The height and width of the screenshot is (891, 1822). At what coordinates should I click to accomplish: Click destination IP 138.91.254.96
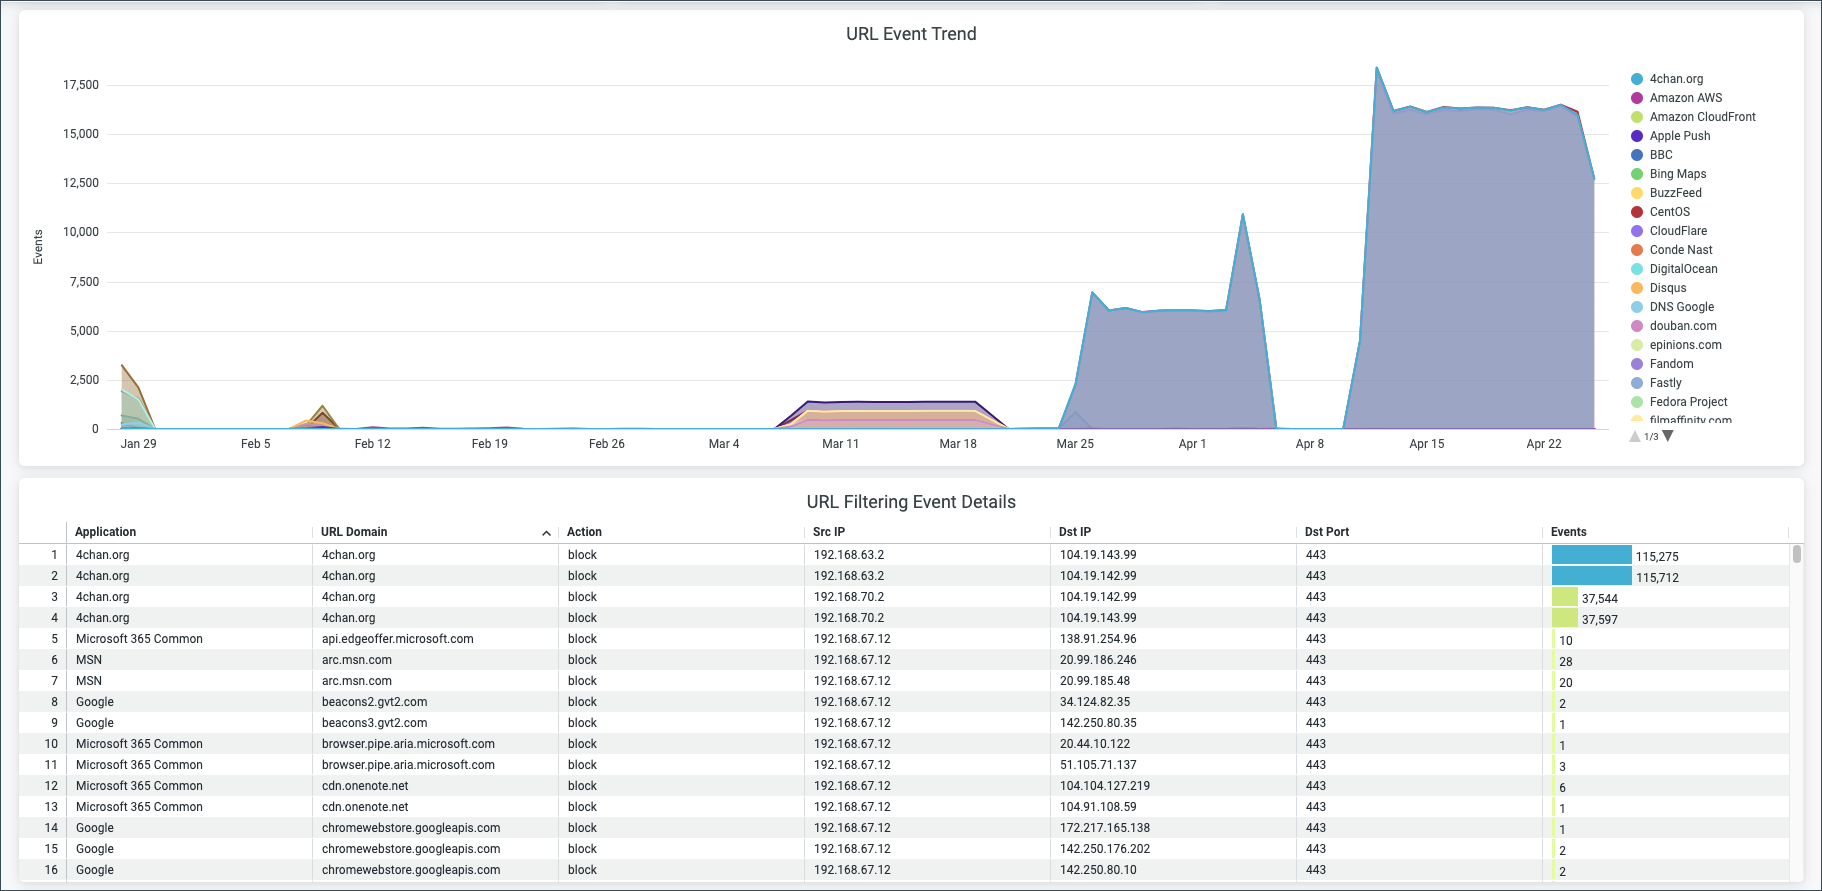point(1097,639)
